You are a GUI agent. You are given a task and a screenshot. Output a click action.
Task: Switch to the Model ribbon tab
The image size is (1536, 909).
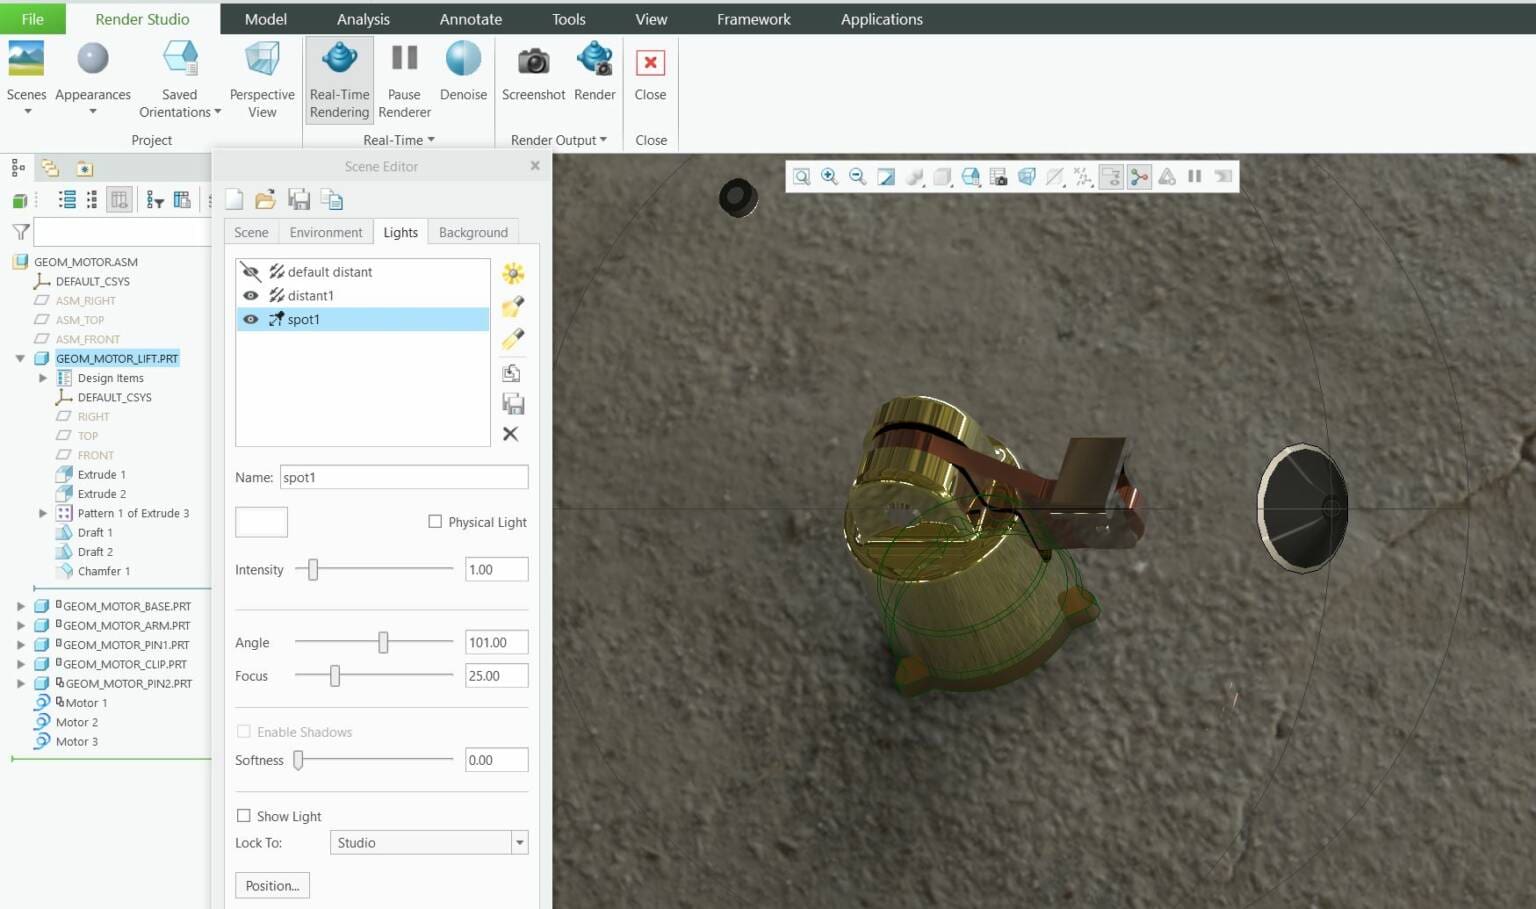266,19
